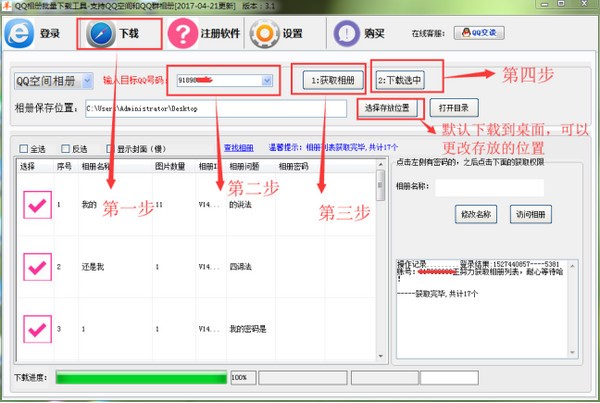Image resolution: width=600 pixels, height=403 pixels.
Task: Click the album save path field
Action: point(216,109)
